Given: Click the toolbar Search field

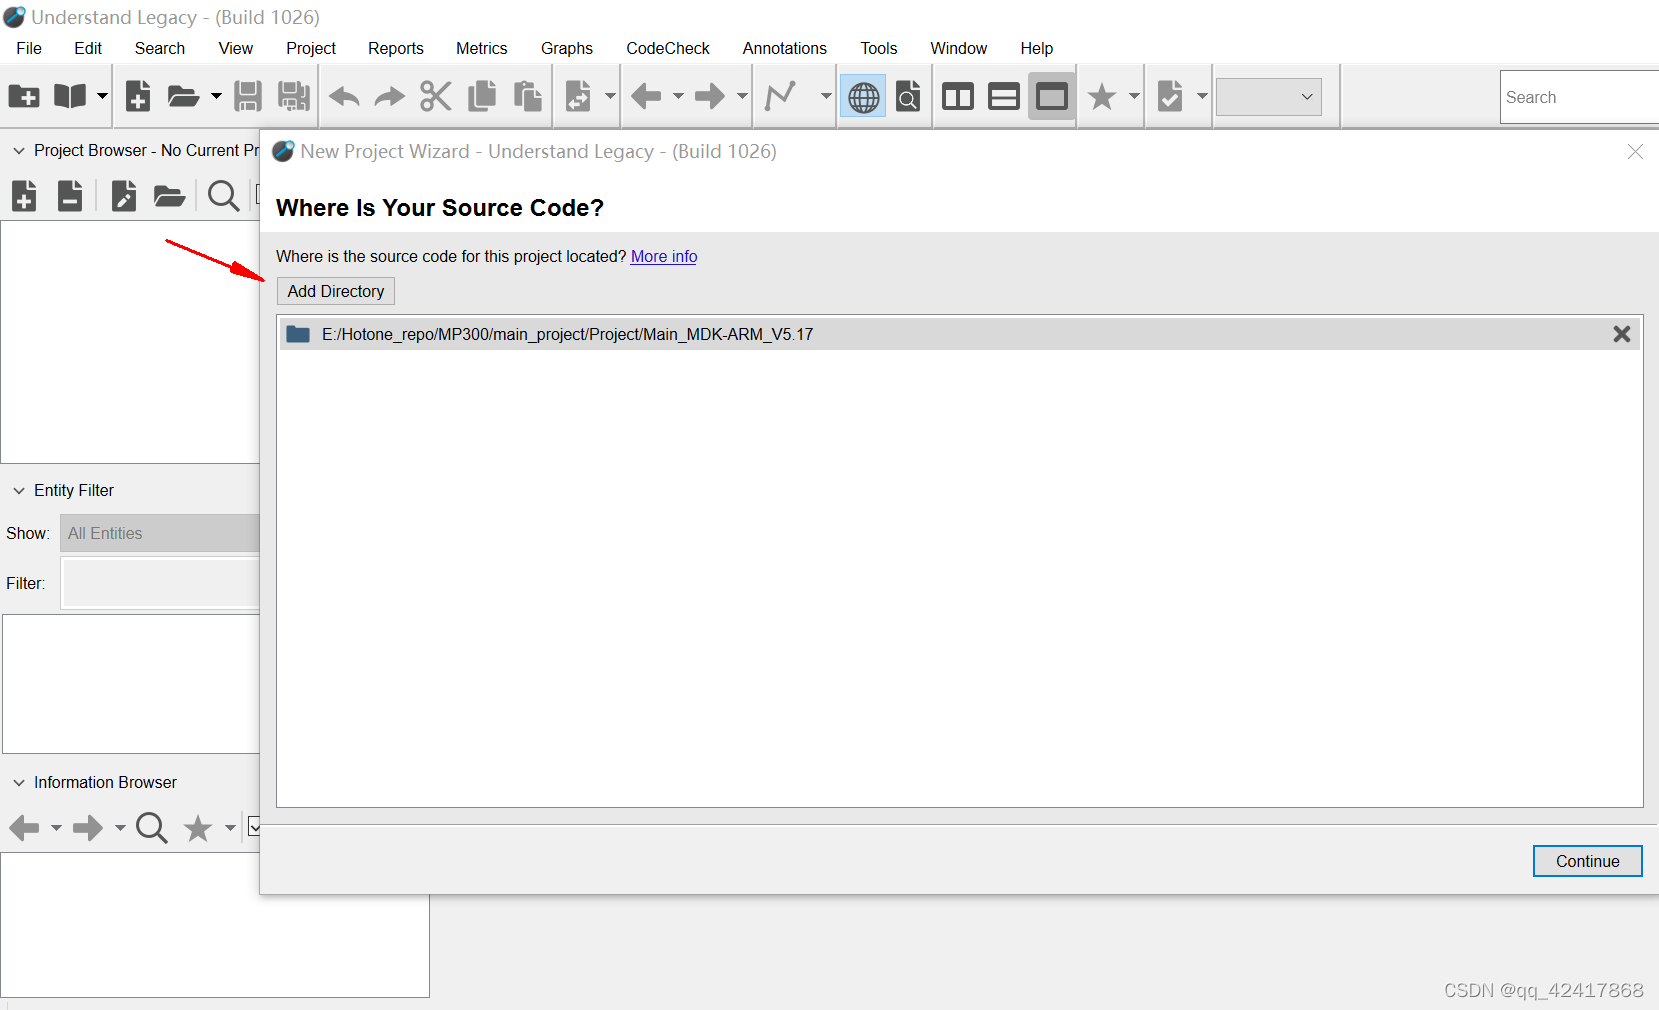Looking at the screenshot, I should [x=1580, y=97].
